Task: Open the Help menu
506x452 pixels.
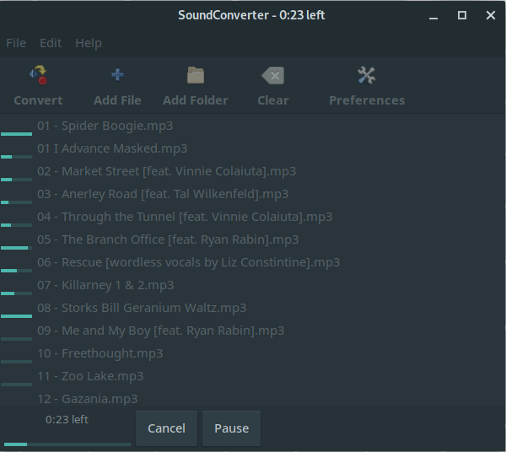Action: tap(88, 43)
